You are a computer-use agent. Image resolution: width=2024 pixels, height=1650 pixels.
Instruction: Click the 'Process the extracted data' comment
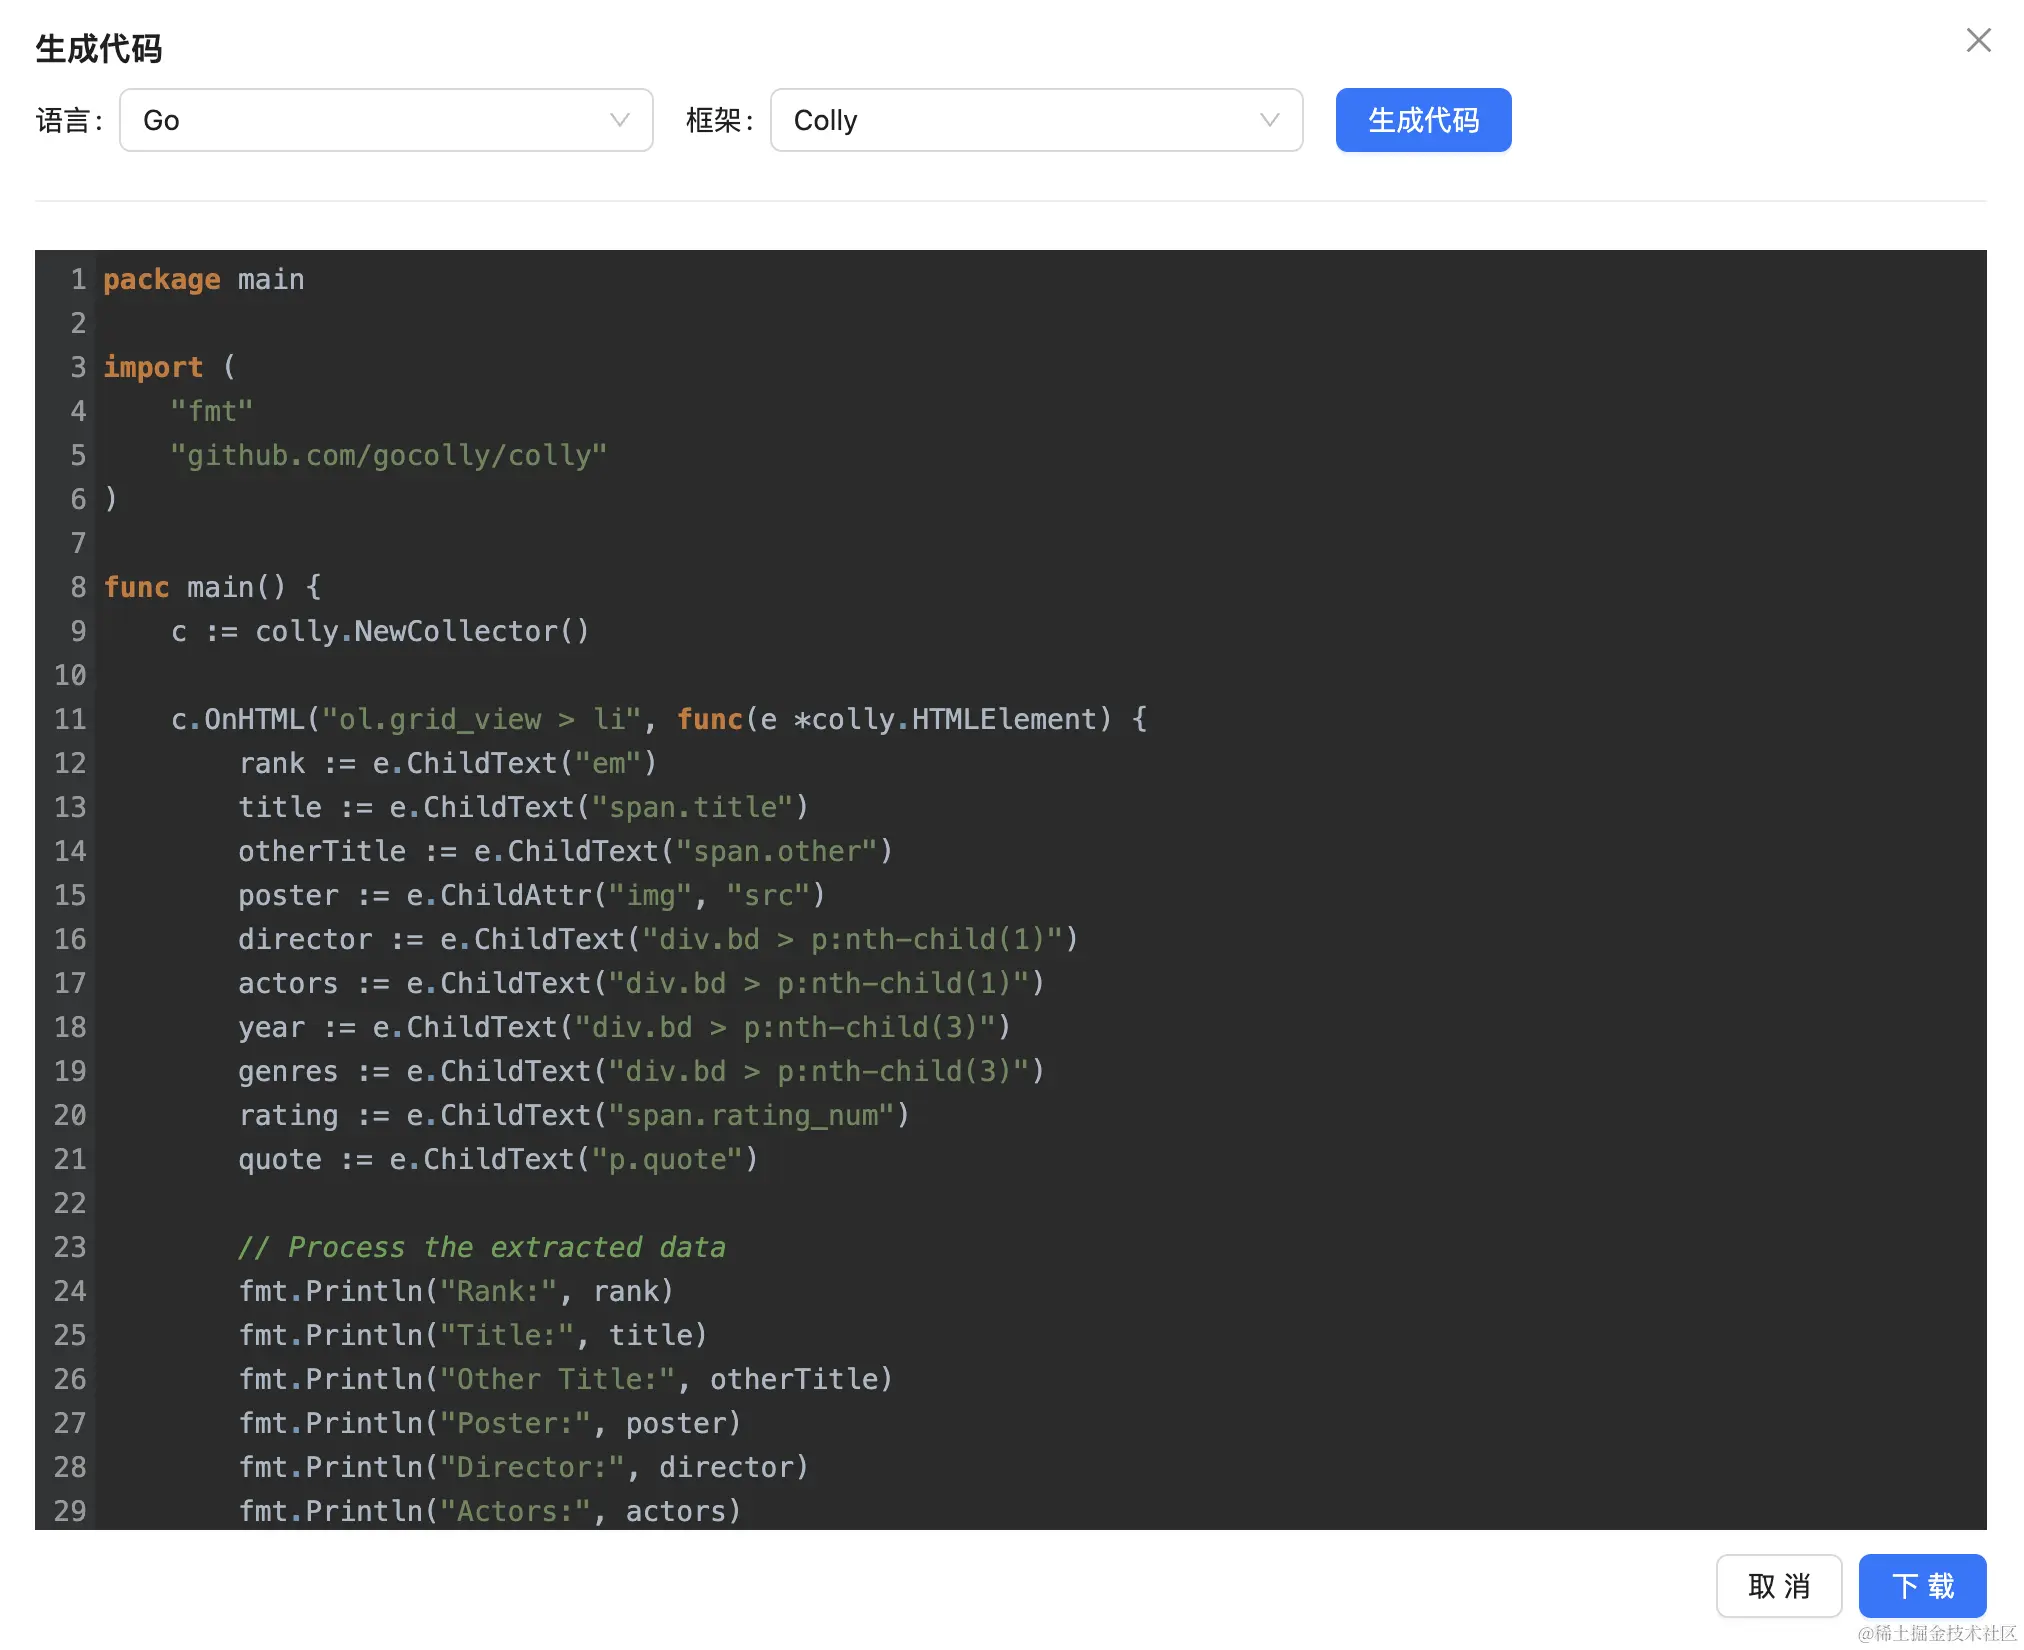coord(482,1248)
